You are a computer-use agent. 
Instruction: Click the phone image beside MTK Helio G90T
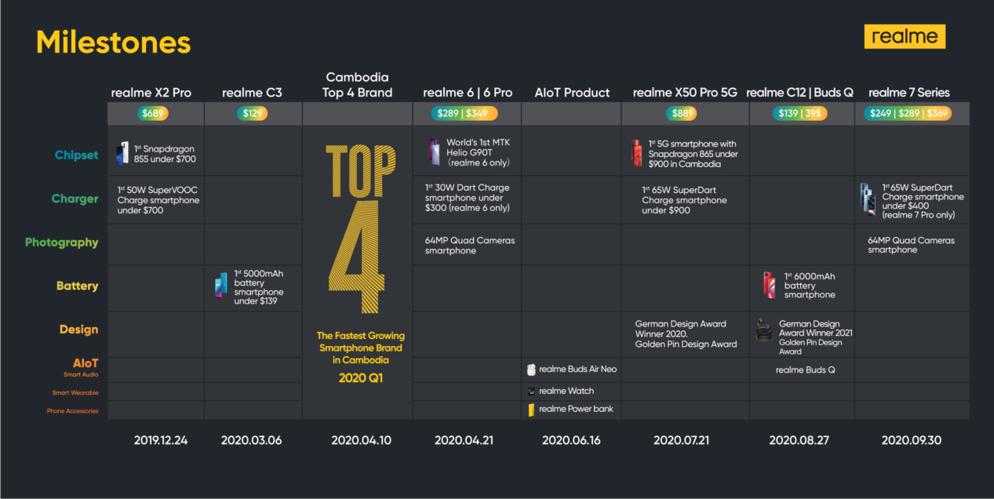[x=434, y=152]
